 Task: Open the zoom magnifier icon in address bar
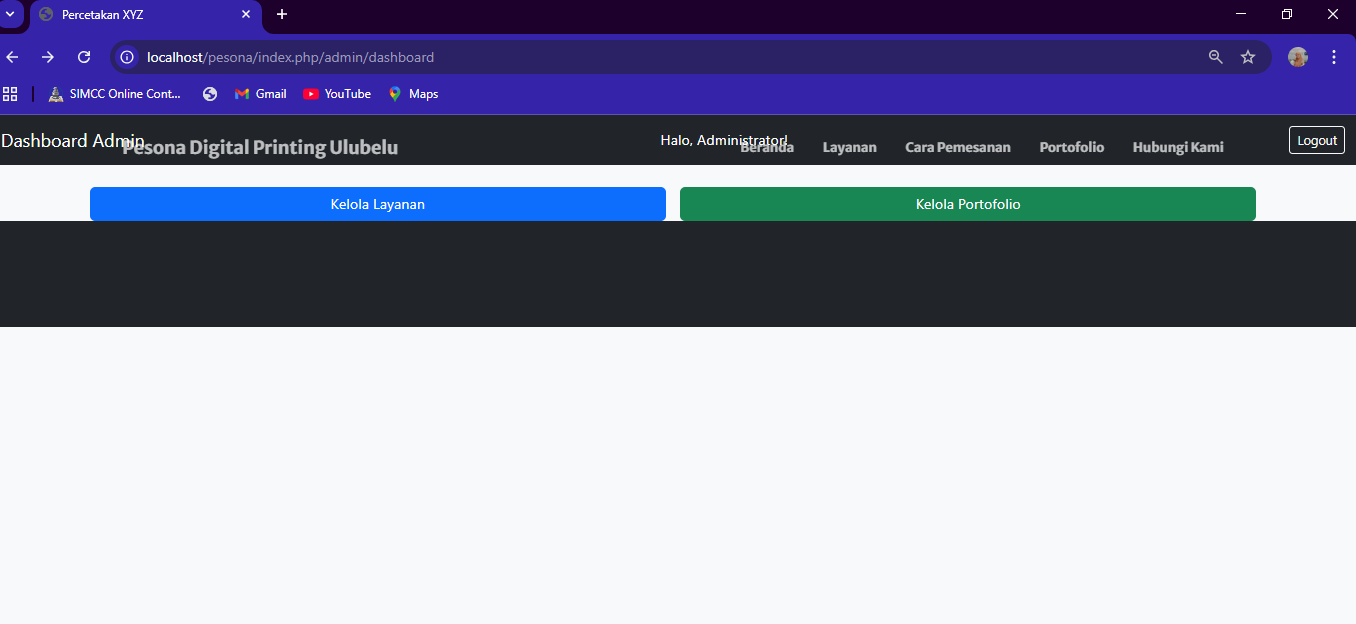(1215, 57)
